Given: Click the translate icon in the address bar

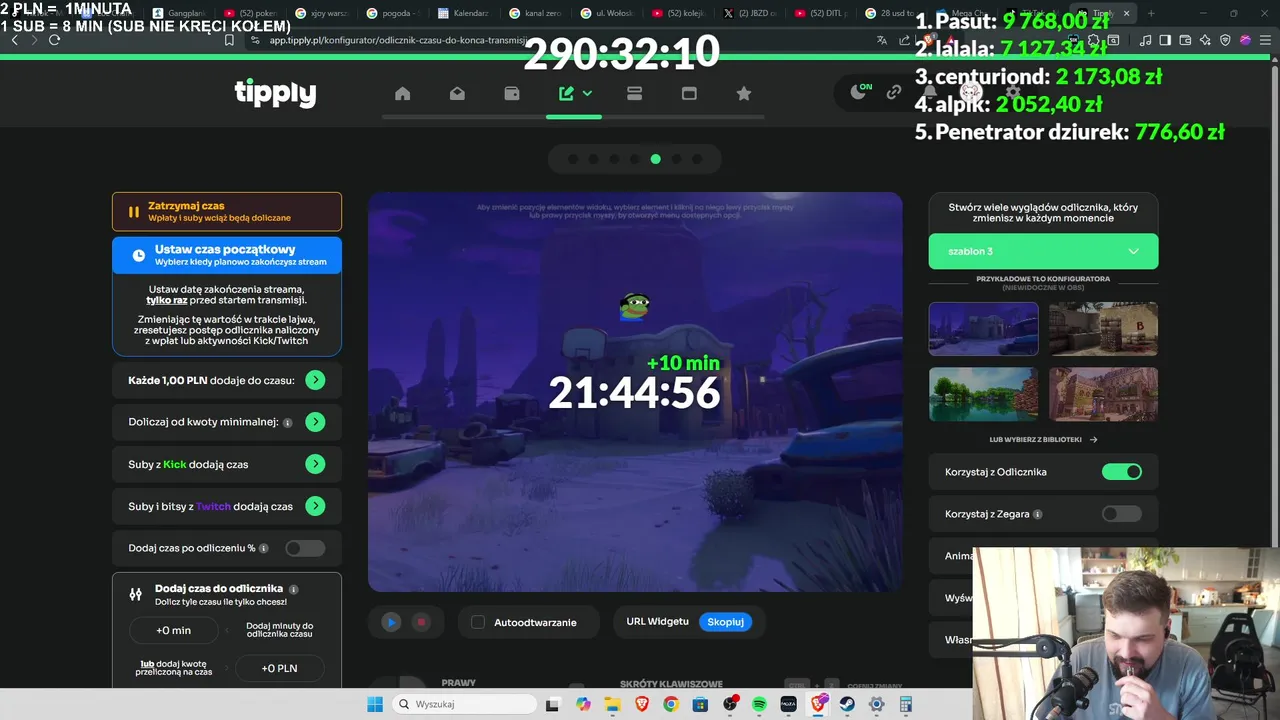Looking at the screenshot, I should [x=881, y=40].
